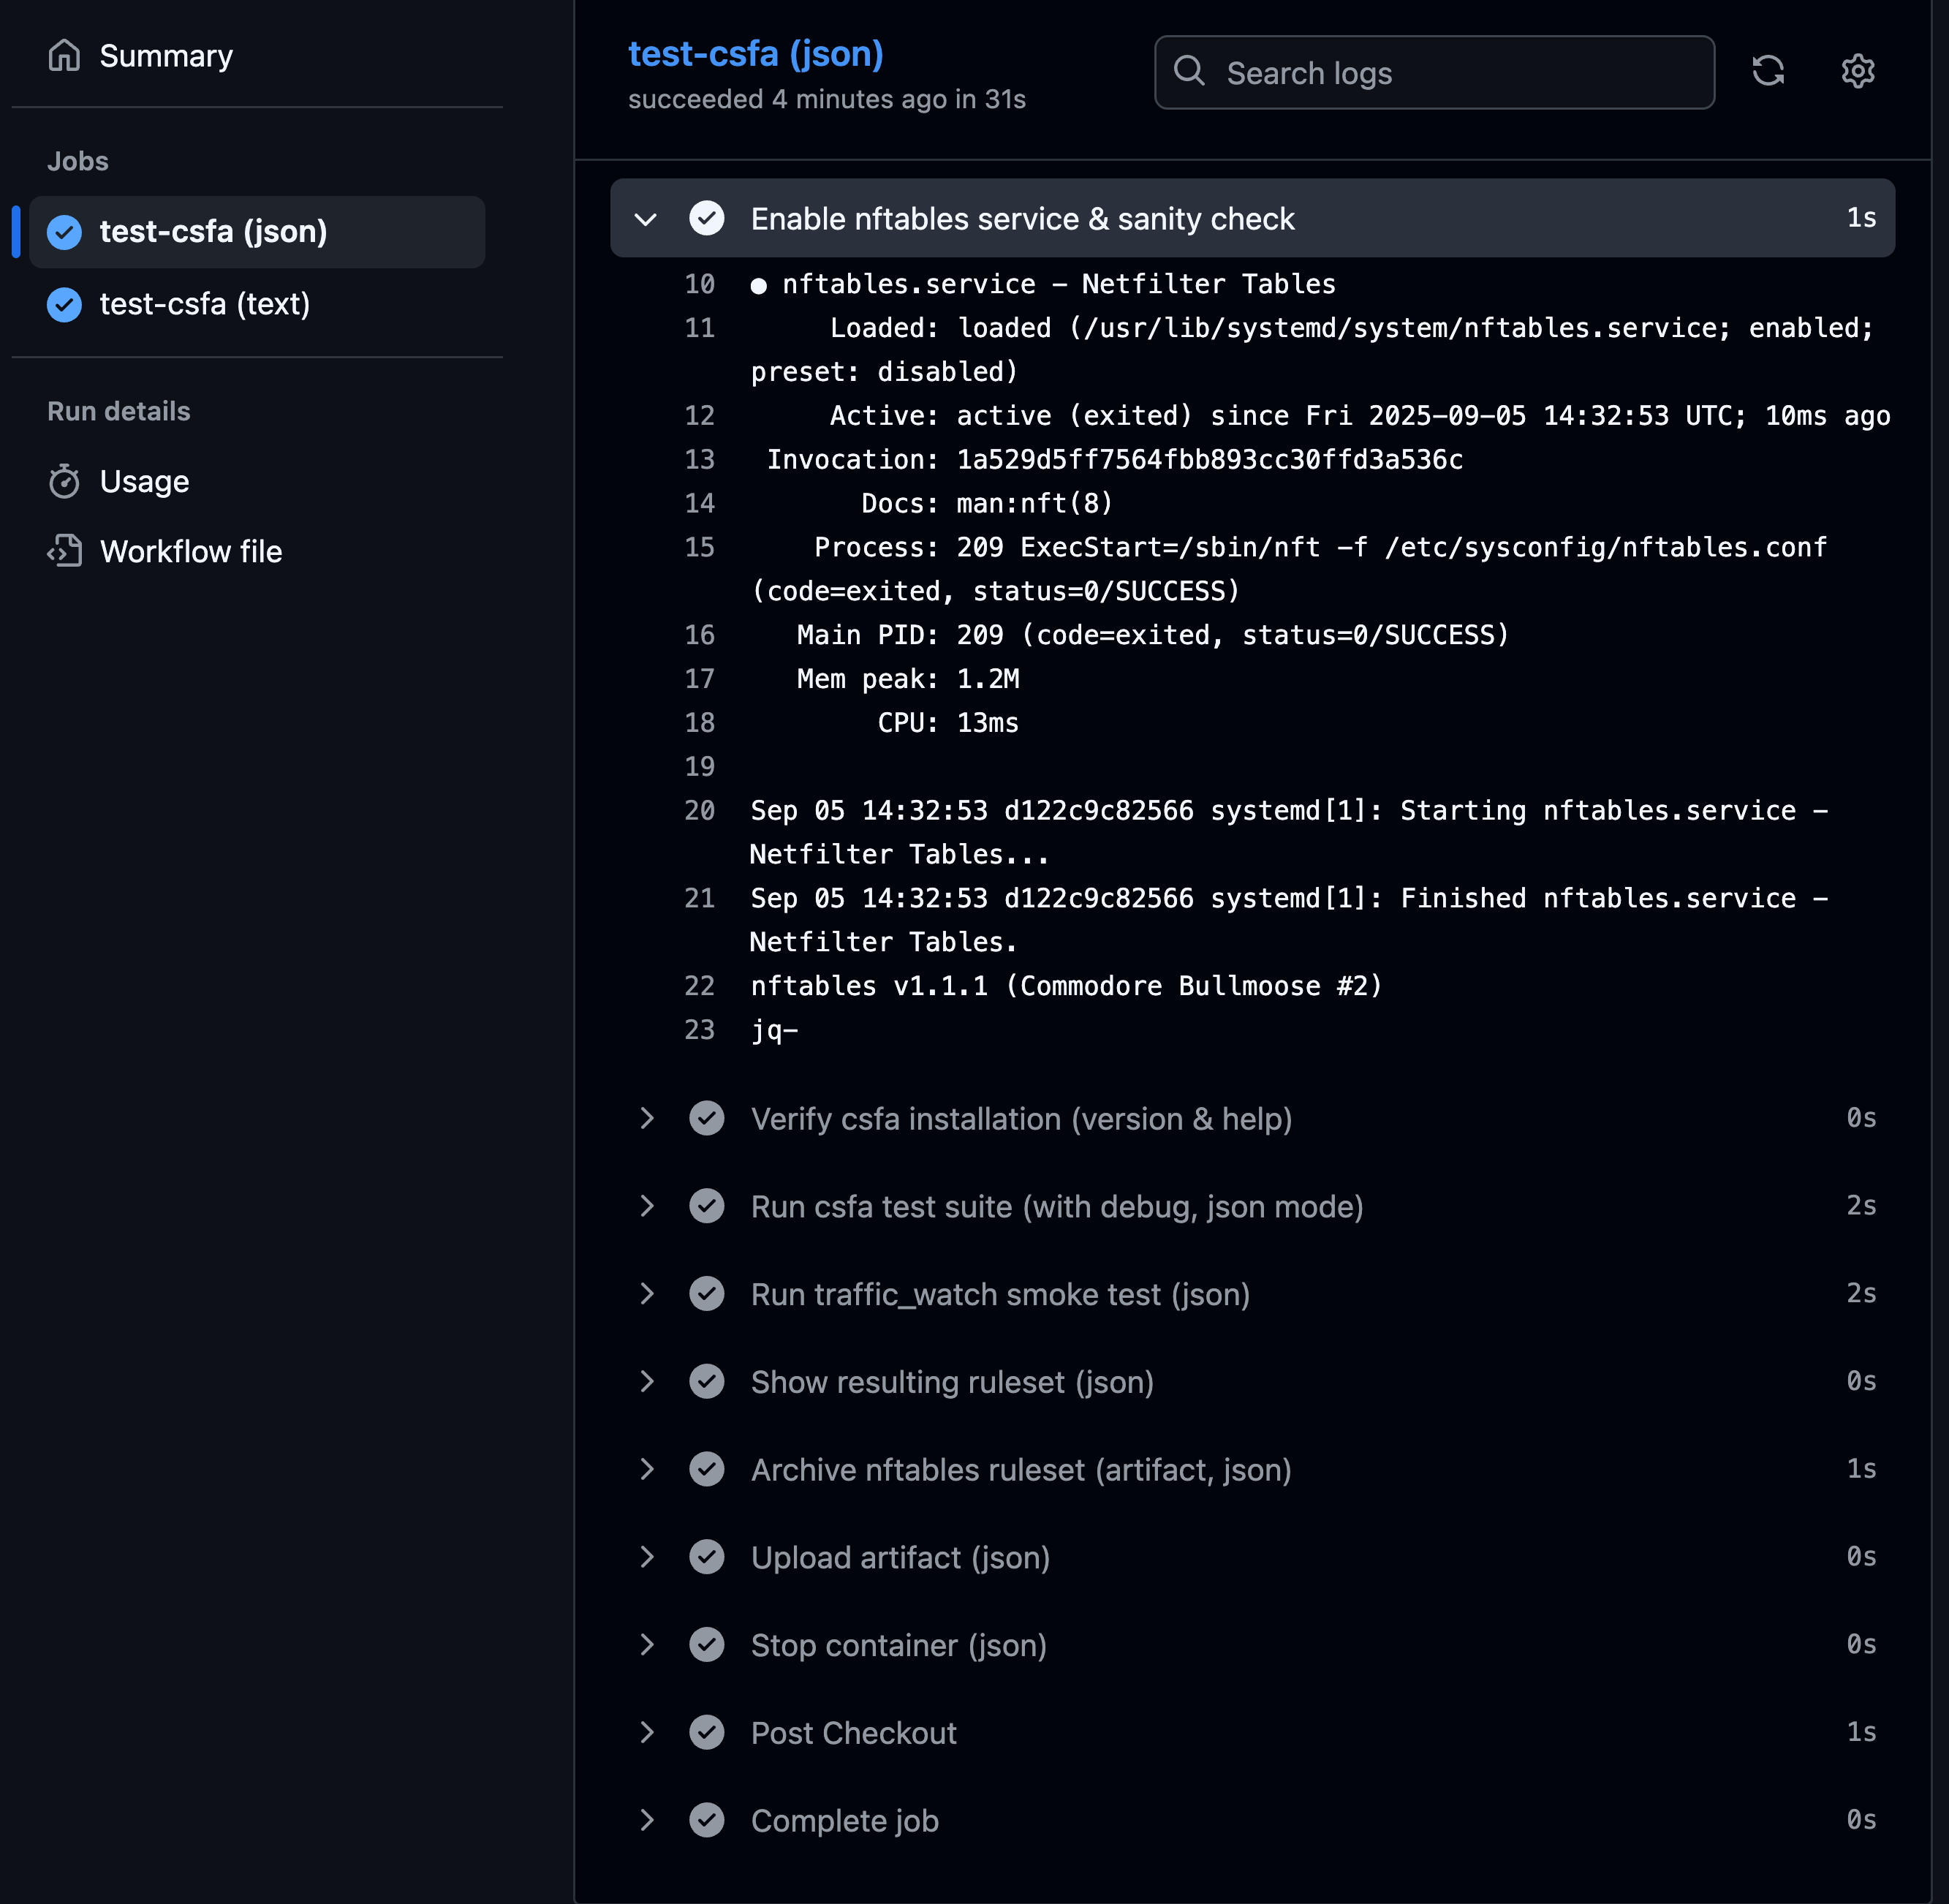This screenshot has height=1904, width=1949.
Task: Expand Archive nftables ruleset step
Action: 646,1470
